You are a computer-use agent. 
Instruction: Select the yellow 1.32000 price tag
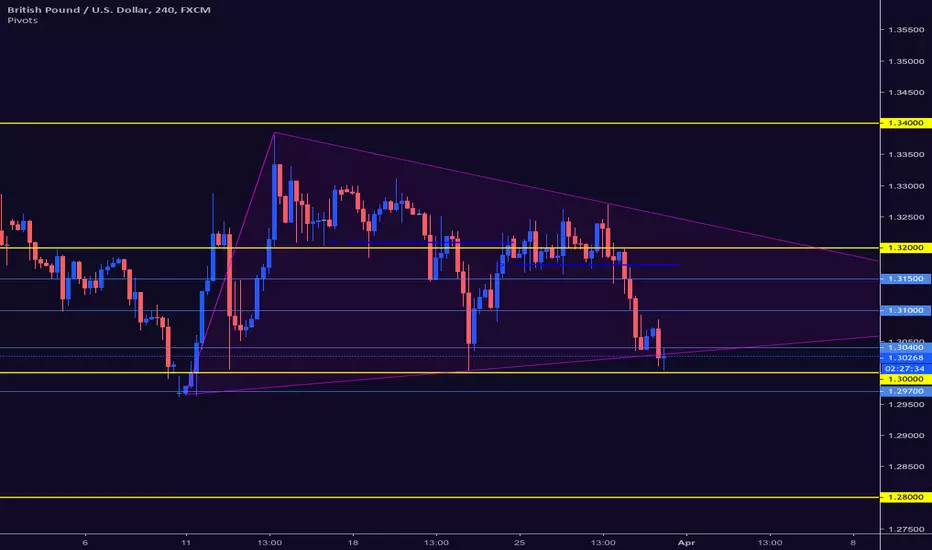coord(906,247)
